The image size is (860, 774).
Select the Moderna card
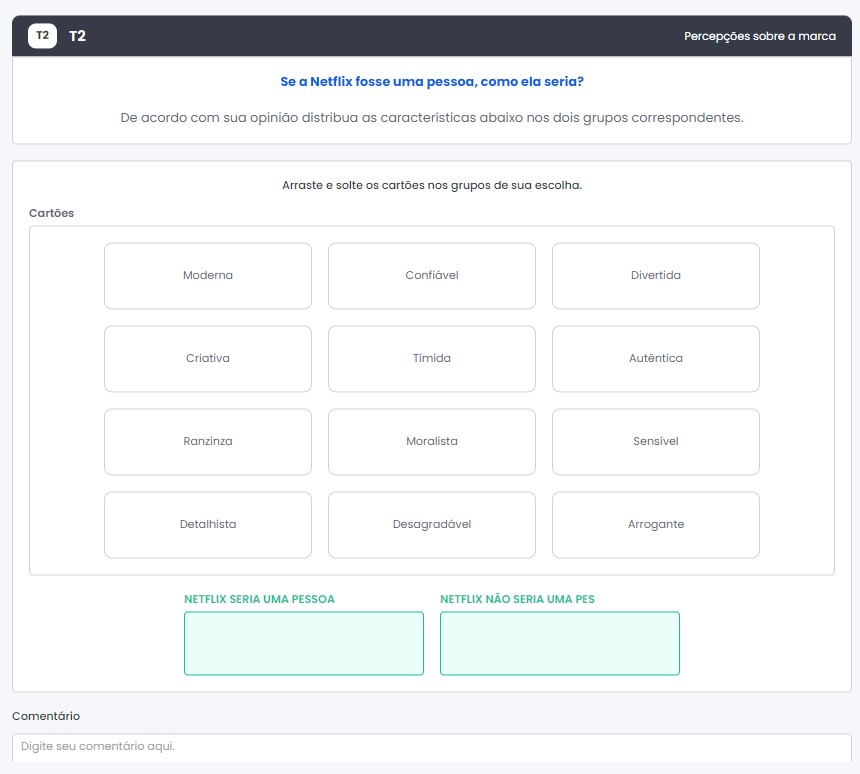pos(208,276)
